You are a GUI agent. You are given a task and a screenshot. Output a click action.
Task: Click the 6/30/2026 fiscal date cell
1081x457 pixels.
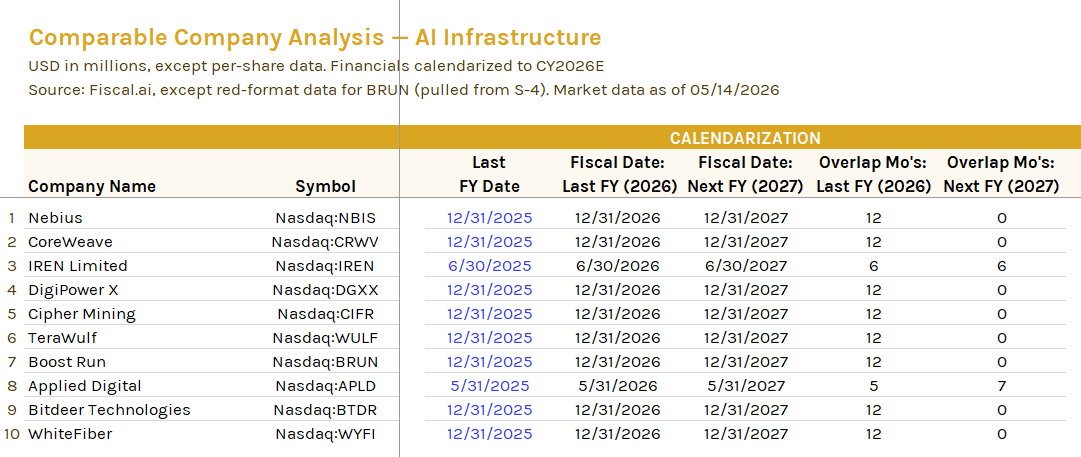pyautogui.click(x=618, y=266)
